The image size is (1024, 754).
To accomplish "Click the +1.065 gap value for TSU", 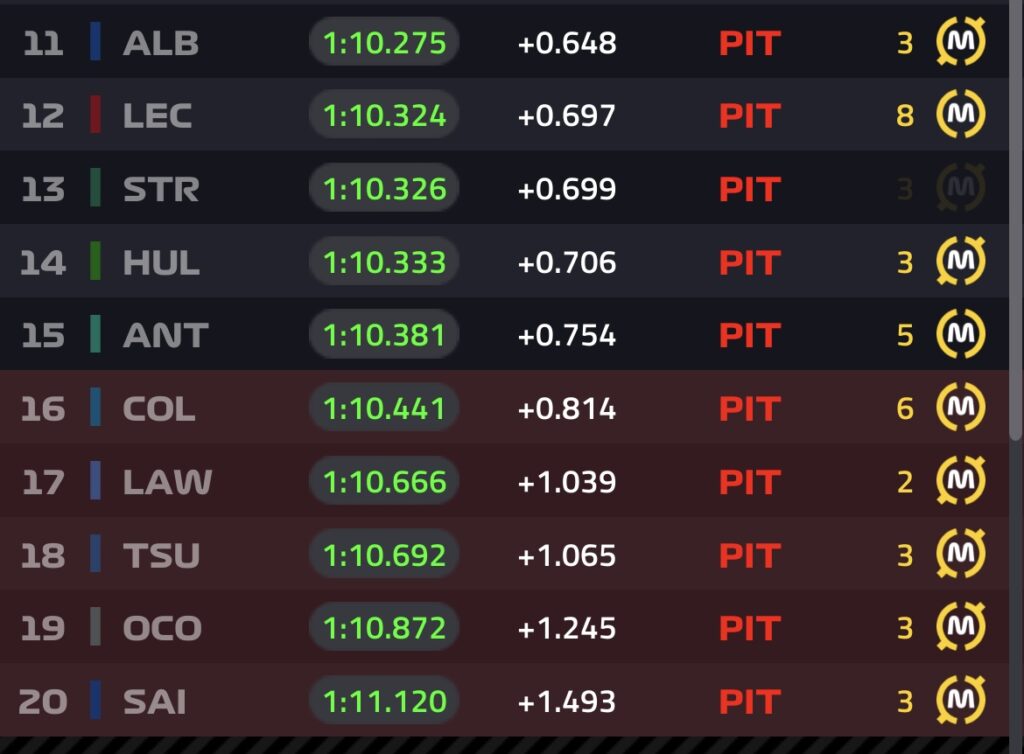I will point(566,555).
